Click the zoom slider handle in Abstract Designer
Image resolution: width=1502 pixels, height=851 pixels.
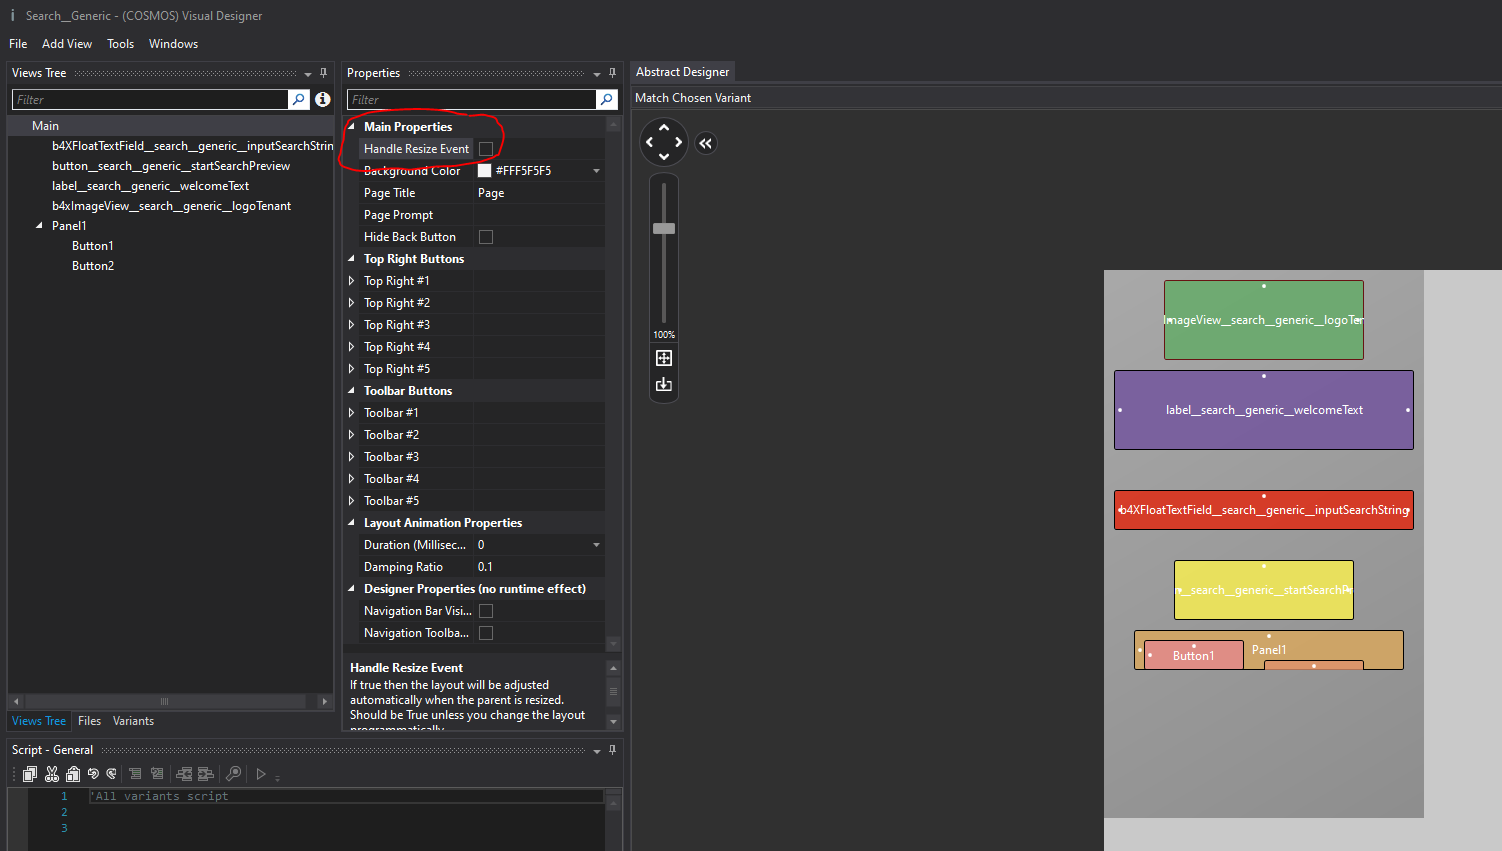point(664,229)
